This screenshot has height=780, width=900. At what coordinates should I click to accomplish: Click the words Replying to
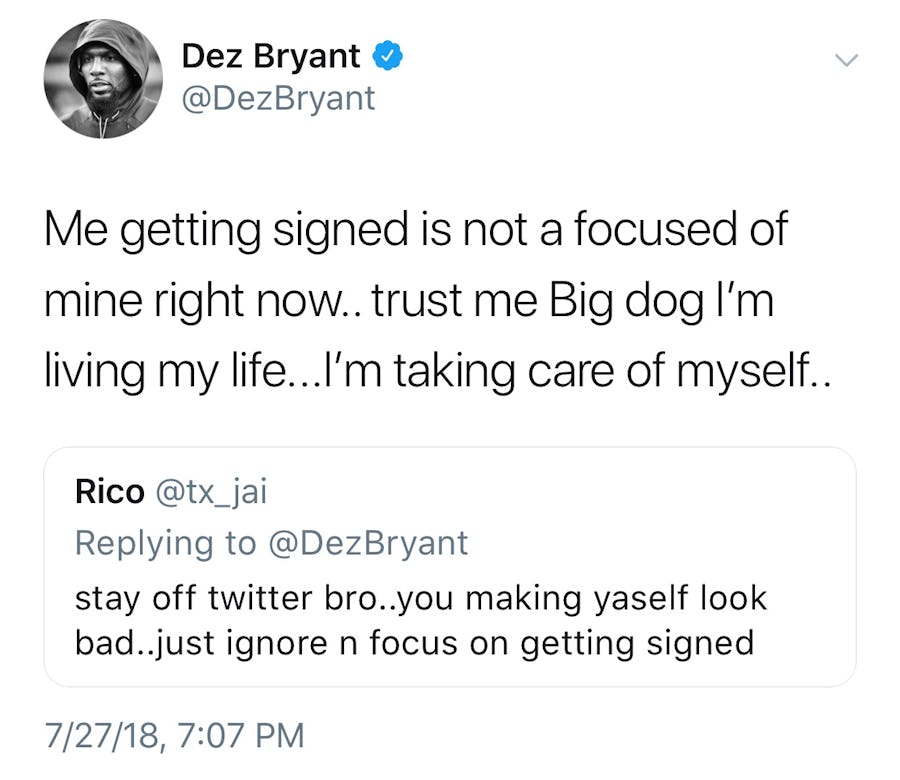point(165,543)
